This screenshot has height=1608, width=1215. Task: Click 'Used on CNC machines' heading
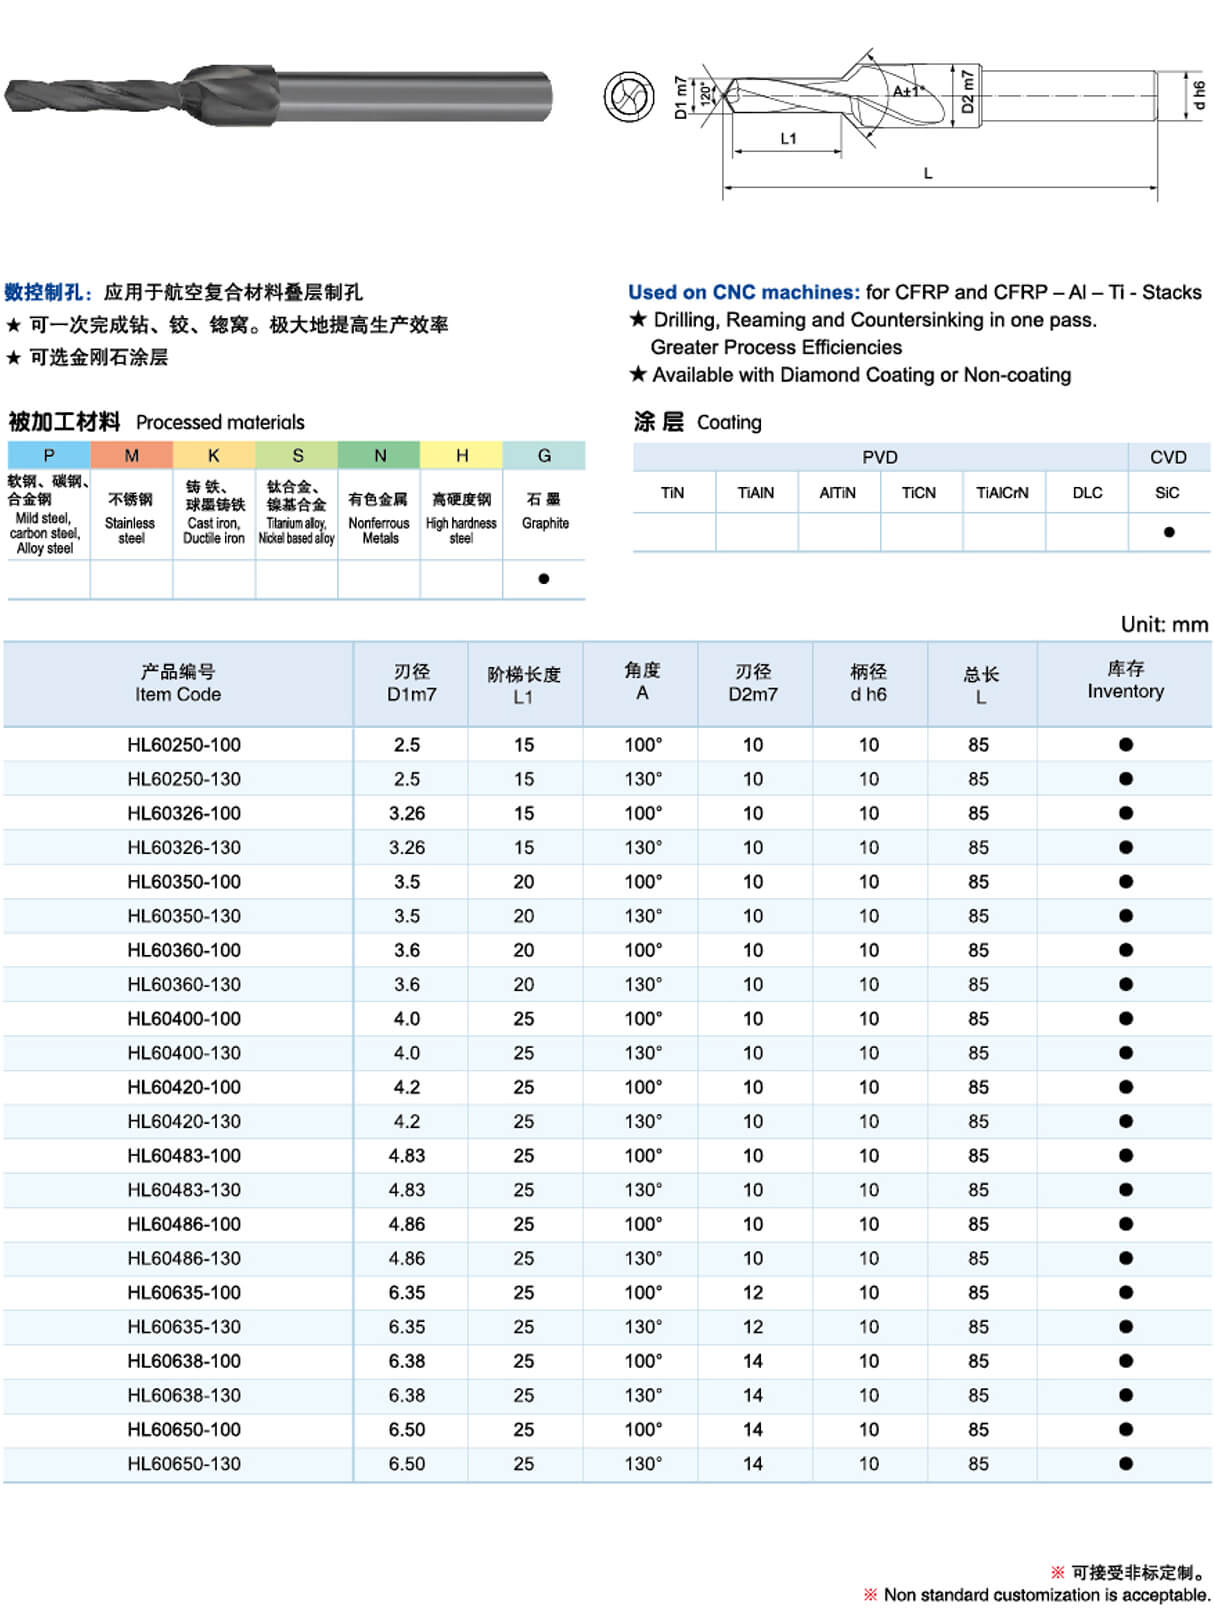click(x=743, y=292)
